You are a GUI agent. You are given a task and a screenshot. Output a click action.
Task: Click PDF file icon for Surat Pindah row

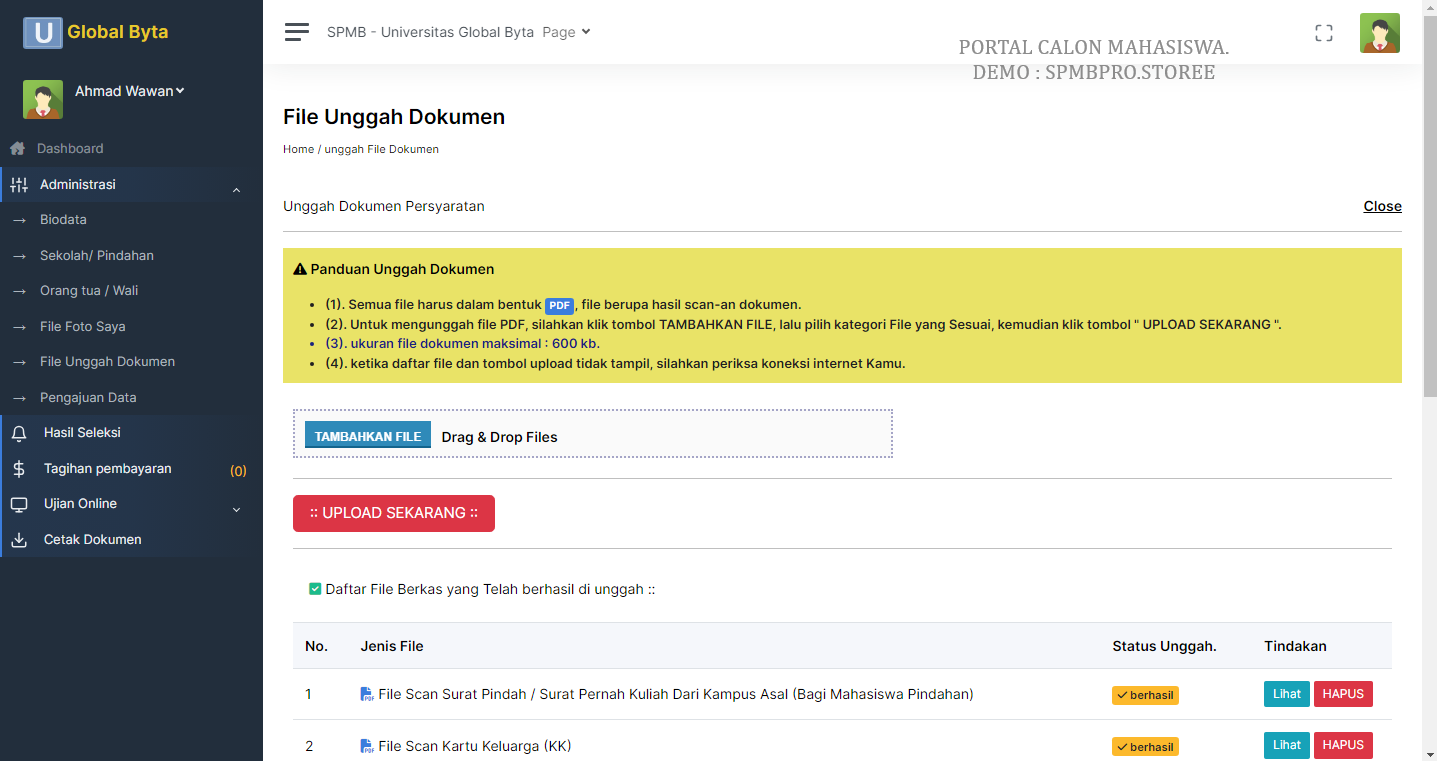coord(366,694)
